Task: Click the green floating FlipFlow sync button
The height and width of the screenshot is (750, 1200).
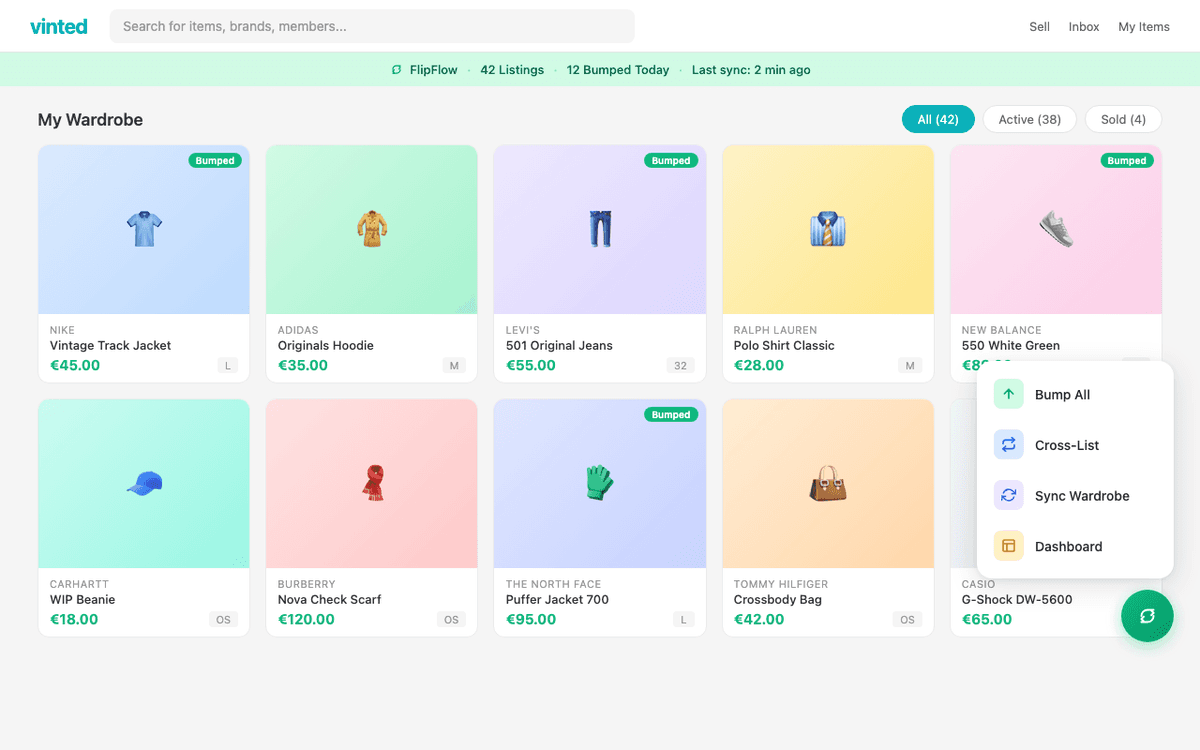Action: pos(1147,616)
